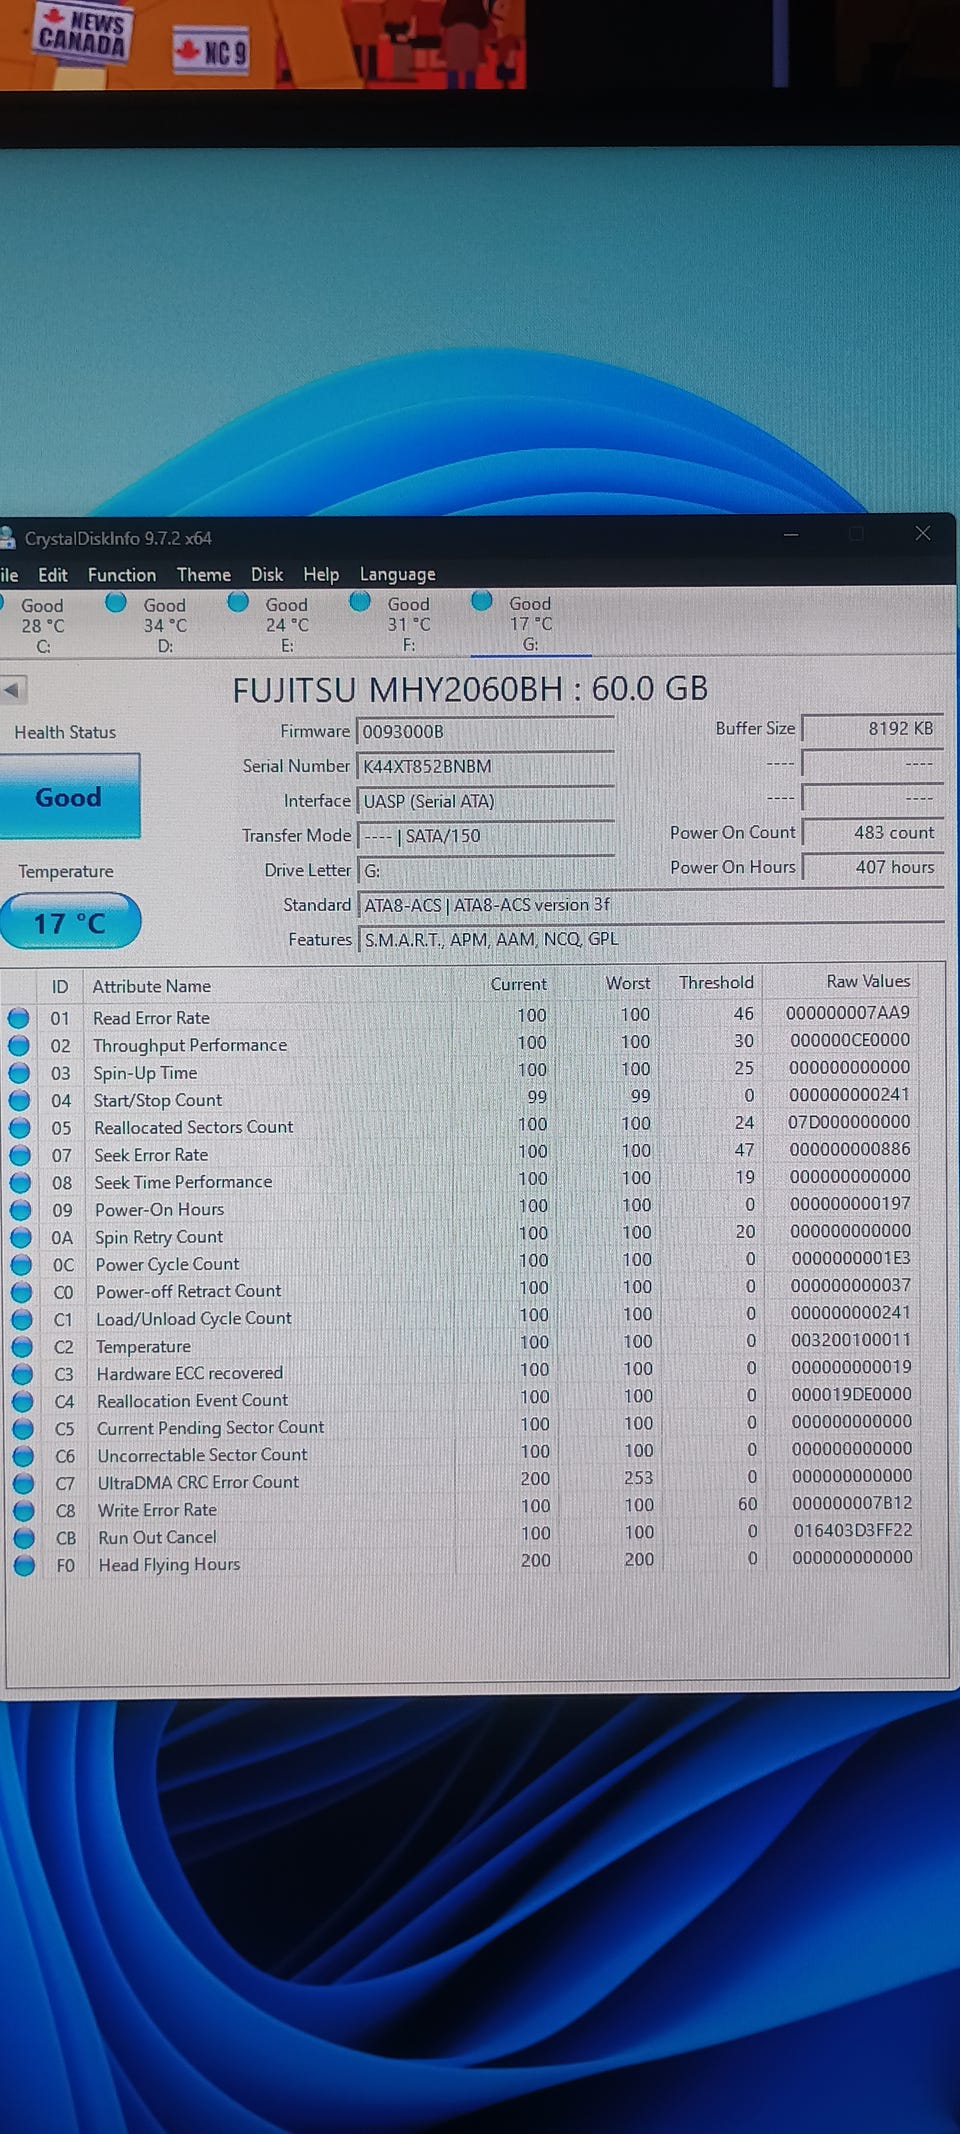Click the Current column header

(x=518, y=985)
